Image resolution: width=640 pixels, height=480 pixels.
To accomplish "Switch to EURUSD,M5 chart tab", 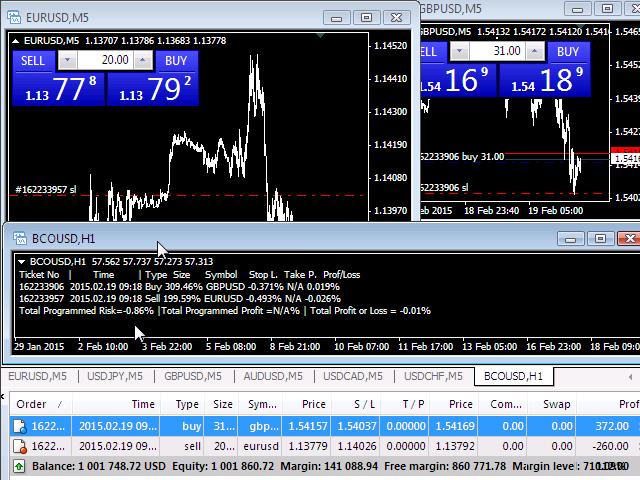I will pos(38,376).
